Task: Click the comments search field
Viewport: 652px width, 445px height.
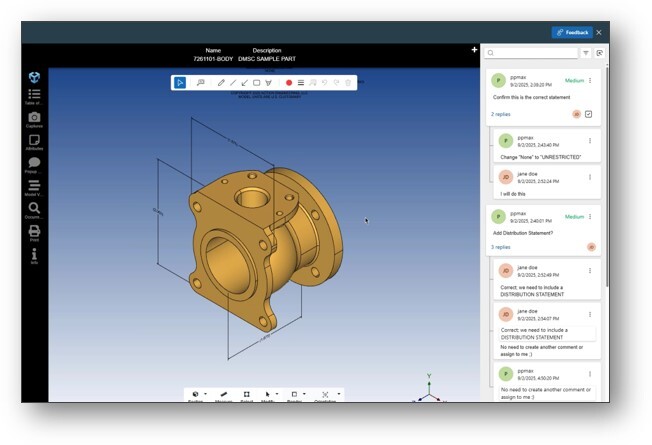Action: pyautogui.click(x=531, y=53)
